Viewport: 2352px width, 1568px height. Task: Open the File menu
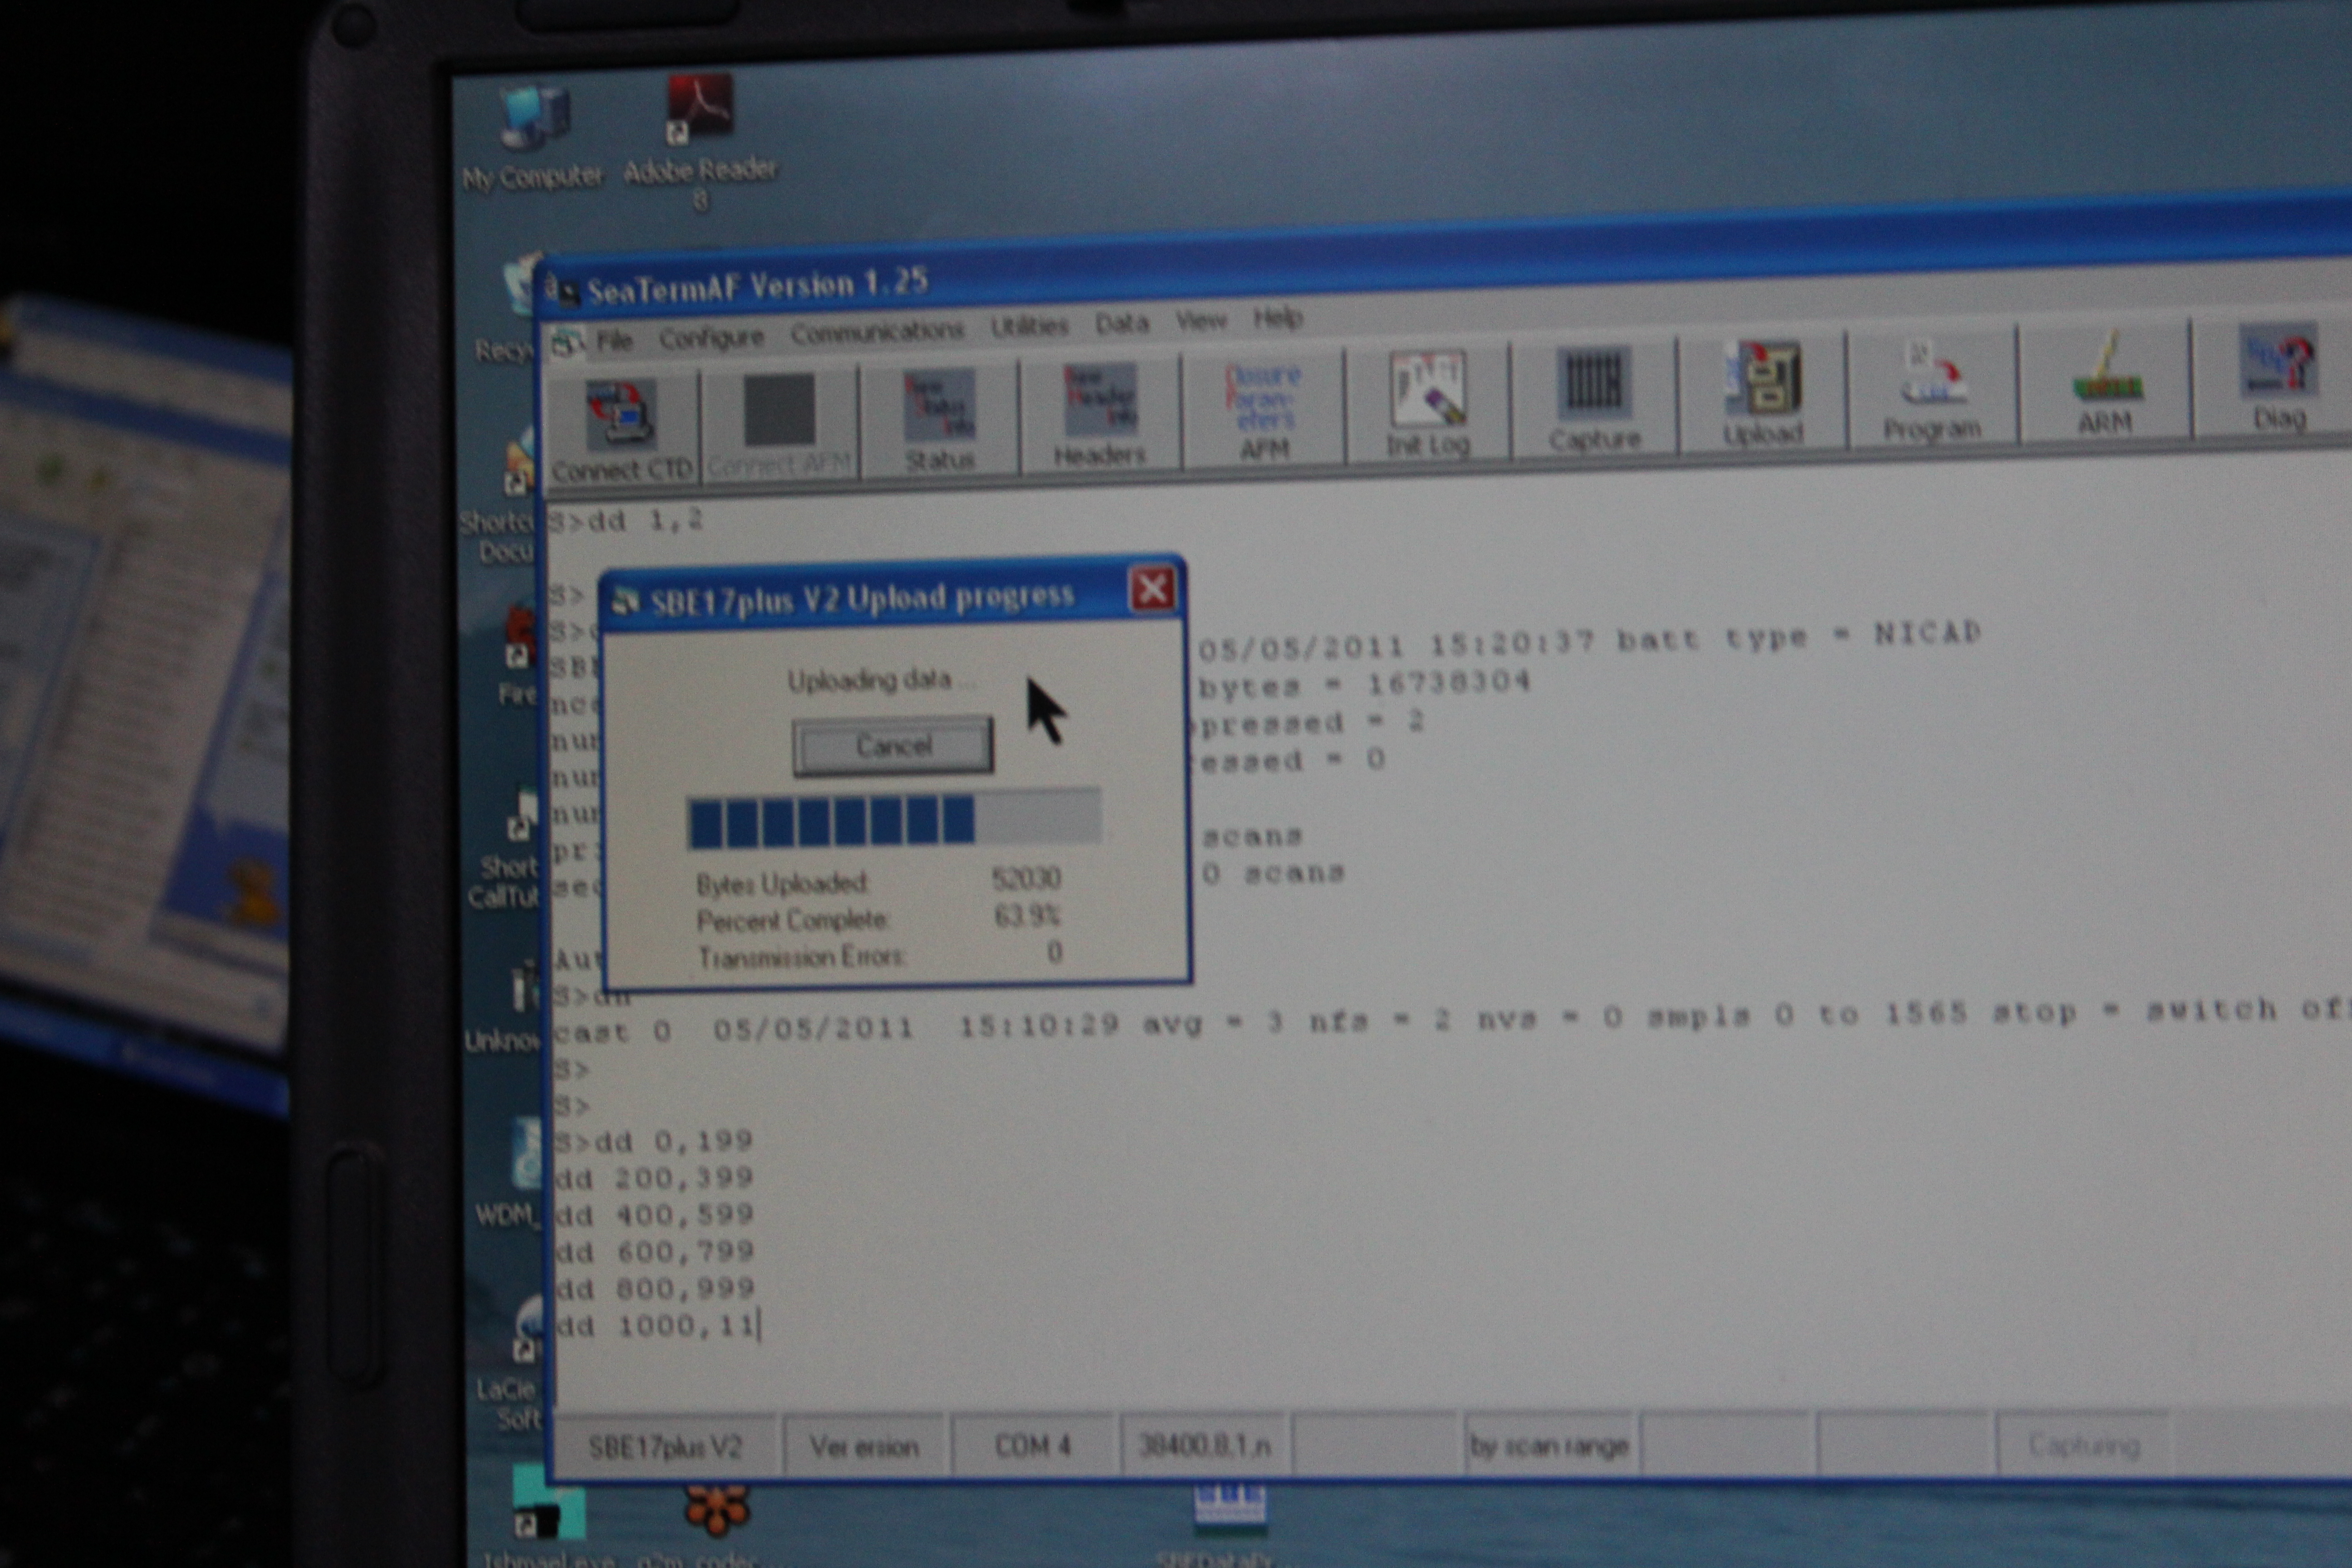(x=614, y=341)
